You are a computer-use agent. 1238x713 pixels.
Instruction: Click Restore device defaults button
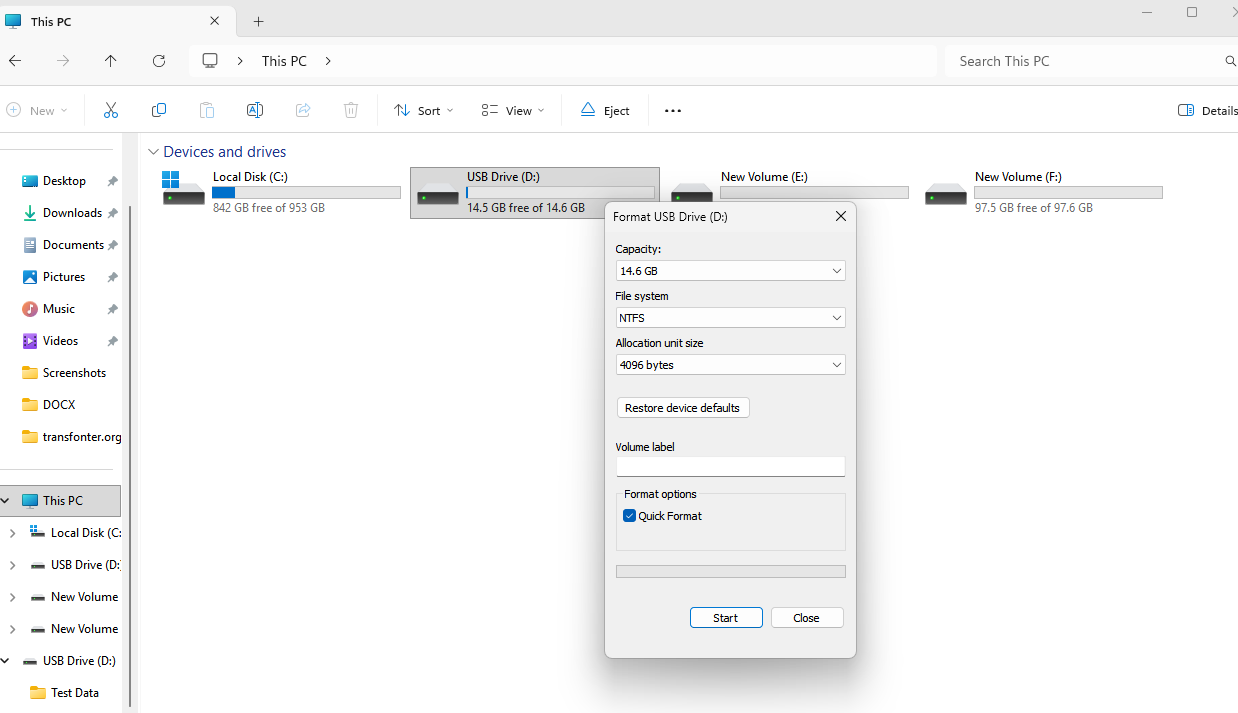coord(683,408)
